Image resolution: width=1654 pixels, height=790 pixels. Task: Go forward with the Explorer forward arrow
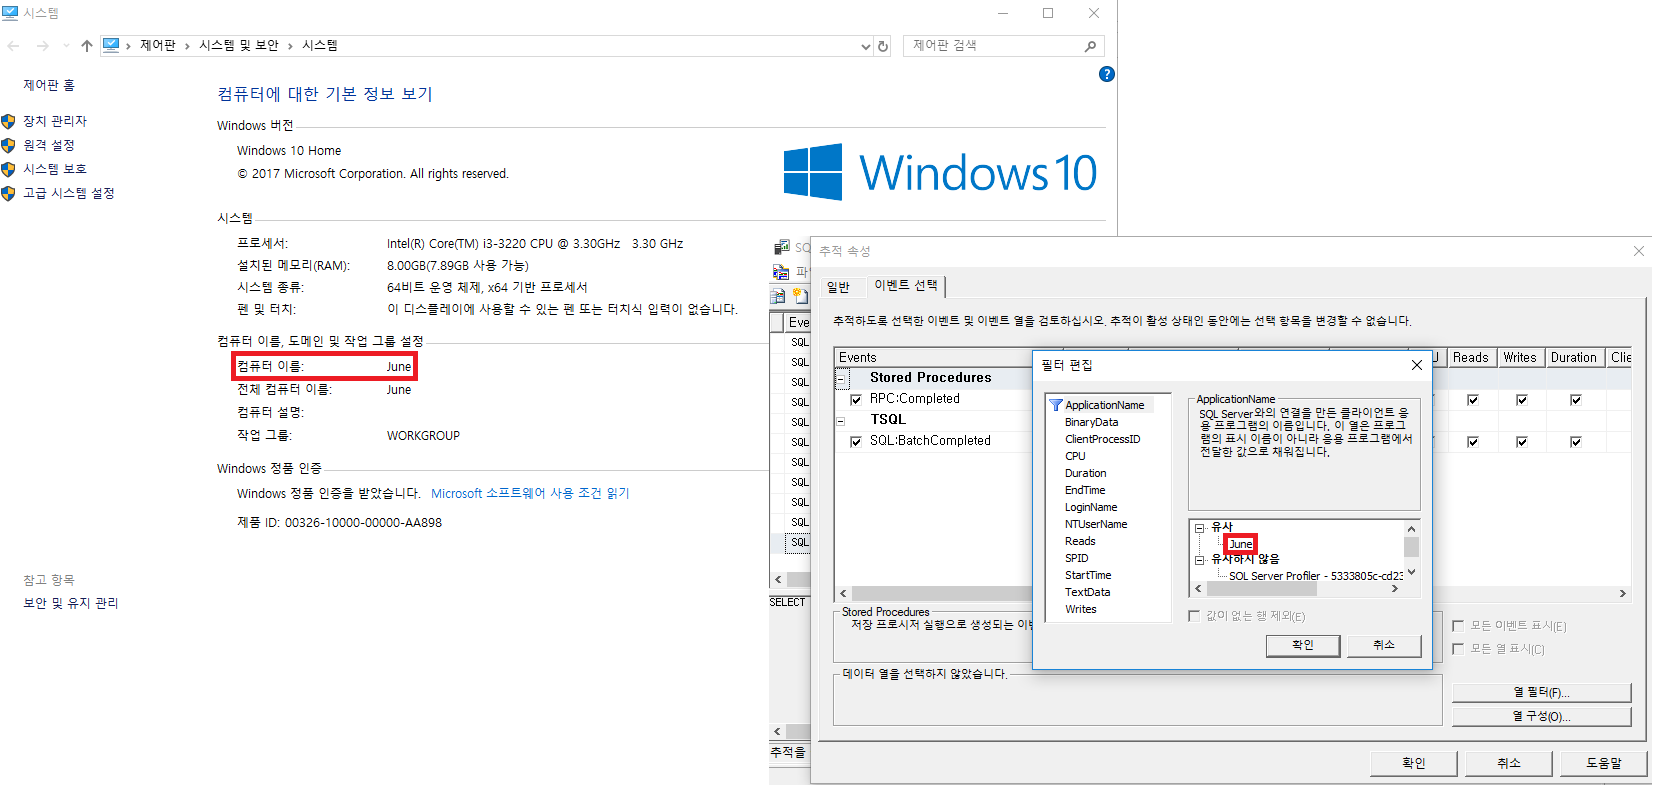[42, 46]
